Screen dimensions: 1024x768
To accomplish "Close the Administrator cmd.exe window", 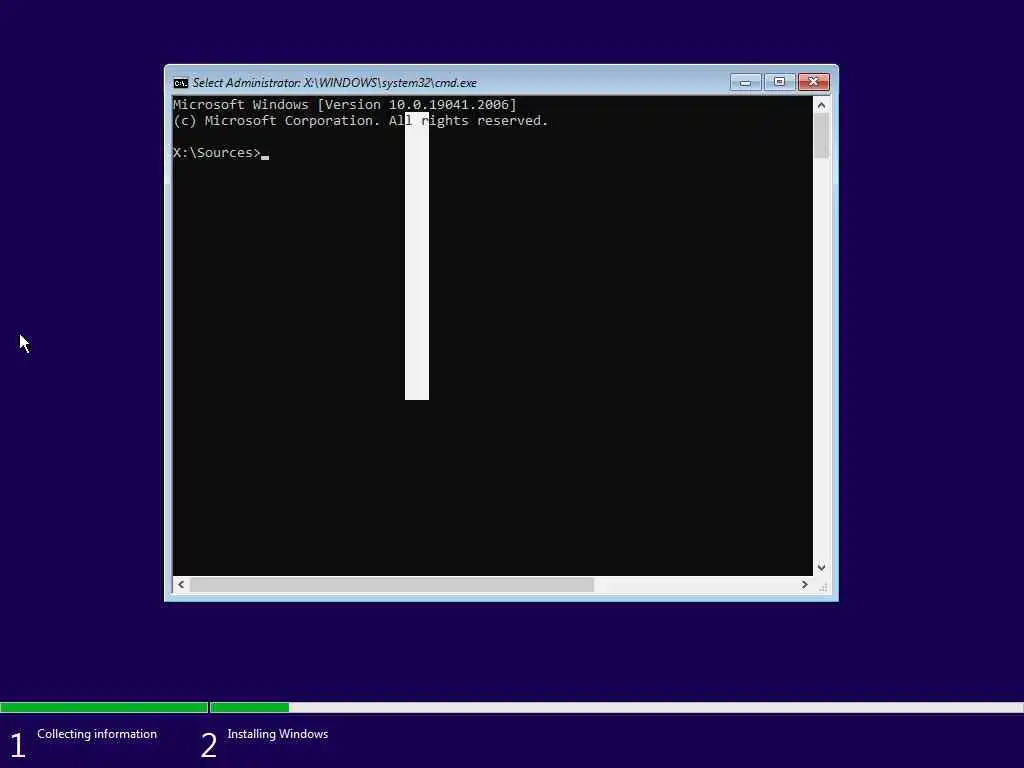I will pyautogui.click(x=814, y=82).
